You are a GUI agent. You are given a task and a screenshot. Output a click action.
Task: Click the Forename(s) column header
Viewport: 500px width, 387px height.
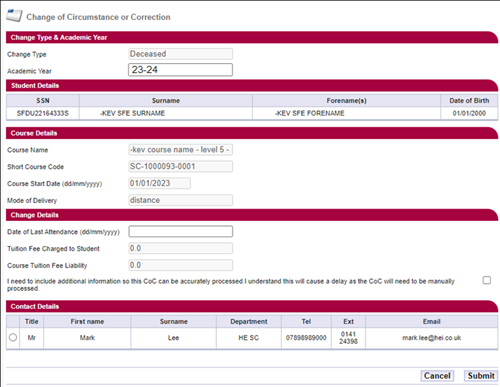click(x=346, y=101)
